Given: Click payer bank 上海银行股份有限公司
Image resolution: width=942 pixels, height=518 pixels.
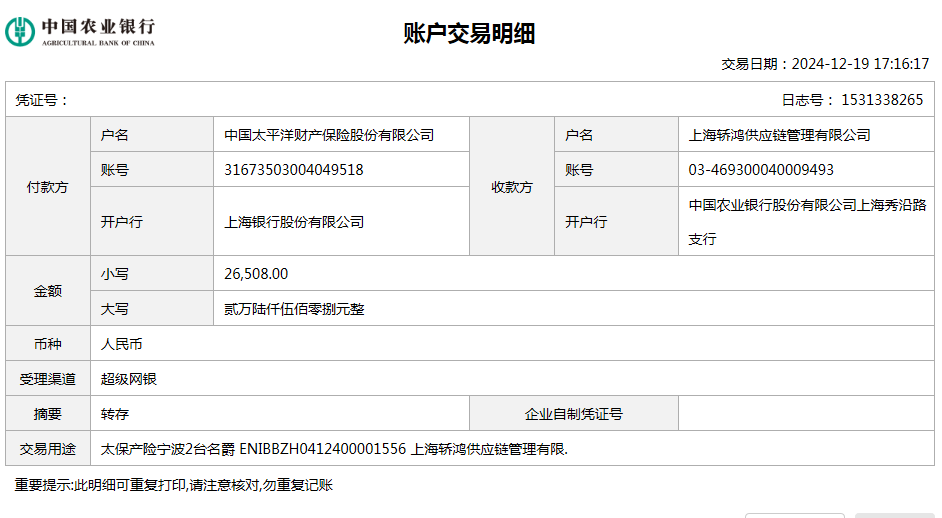Looking at the screenshot, I should click(x=294, y=222).
